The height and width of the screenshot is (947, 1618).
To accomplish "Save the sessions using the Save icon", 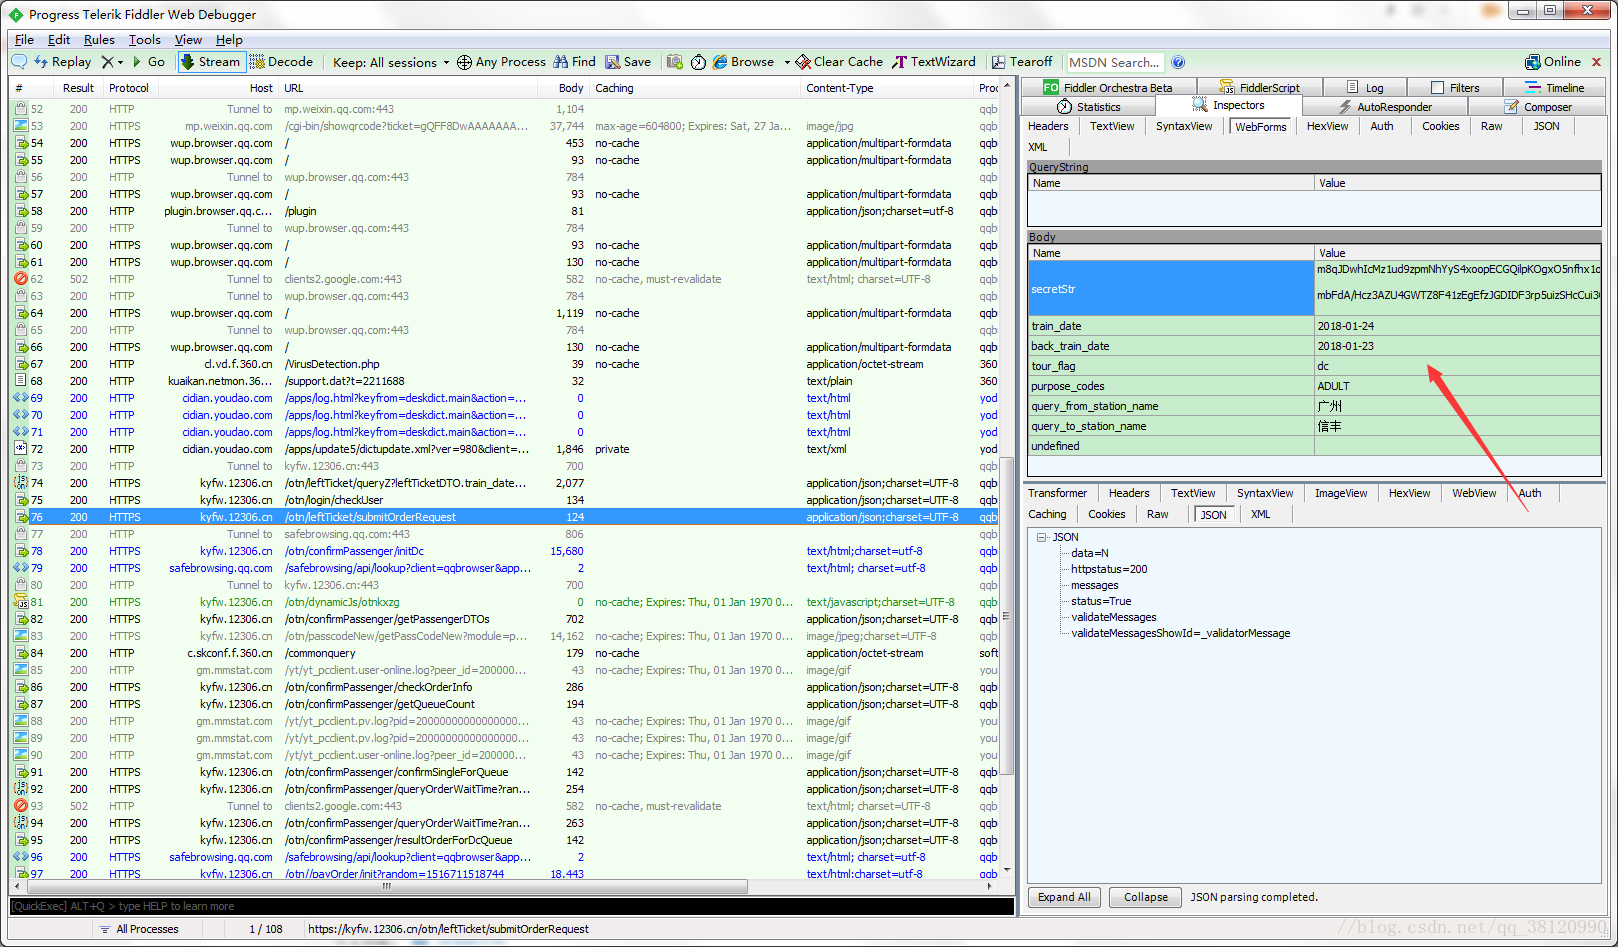I will click(x=628, y=62).
